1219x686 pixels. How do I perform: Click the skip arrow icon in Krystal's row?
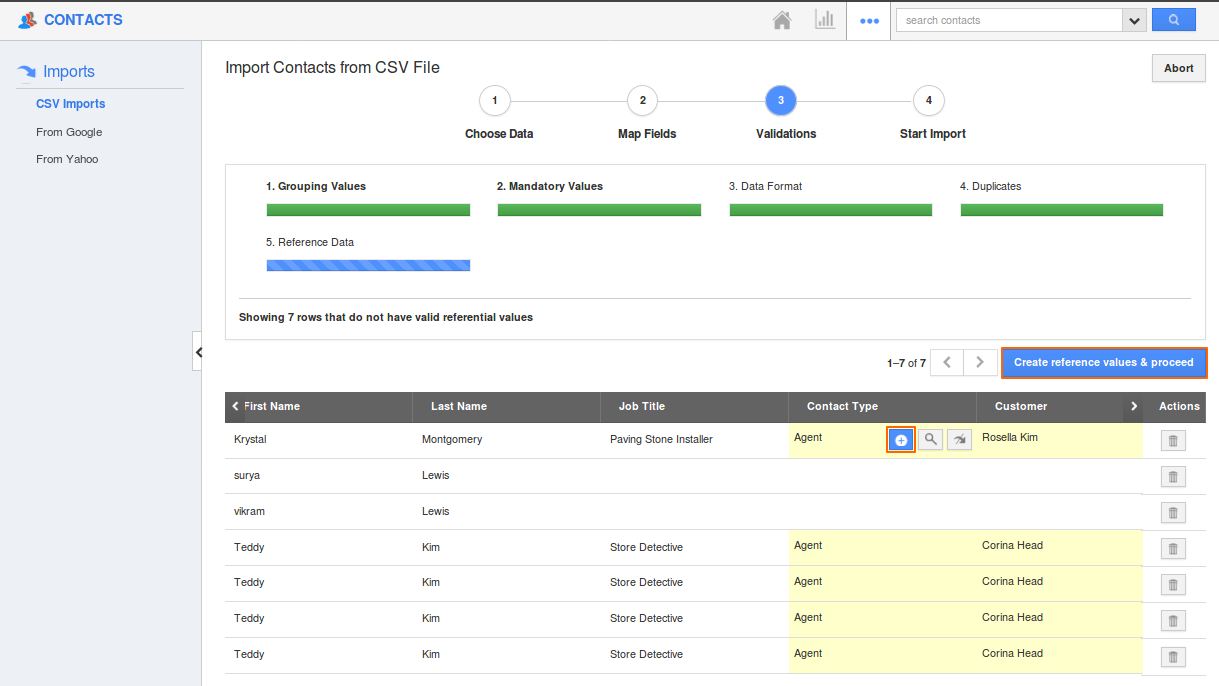click(959, 440)
